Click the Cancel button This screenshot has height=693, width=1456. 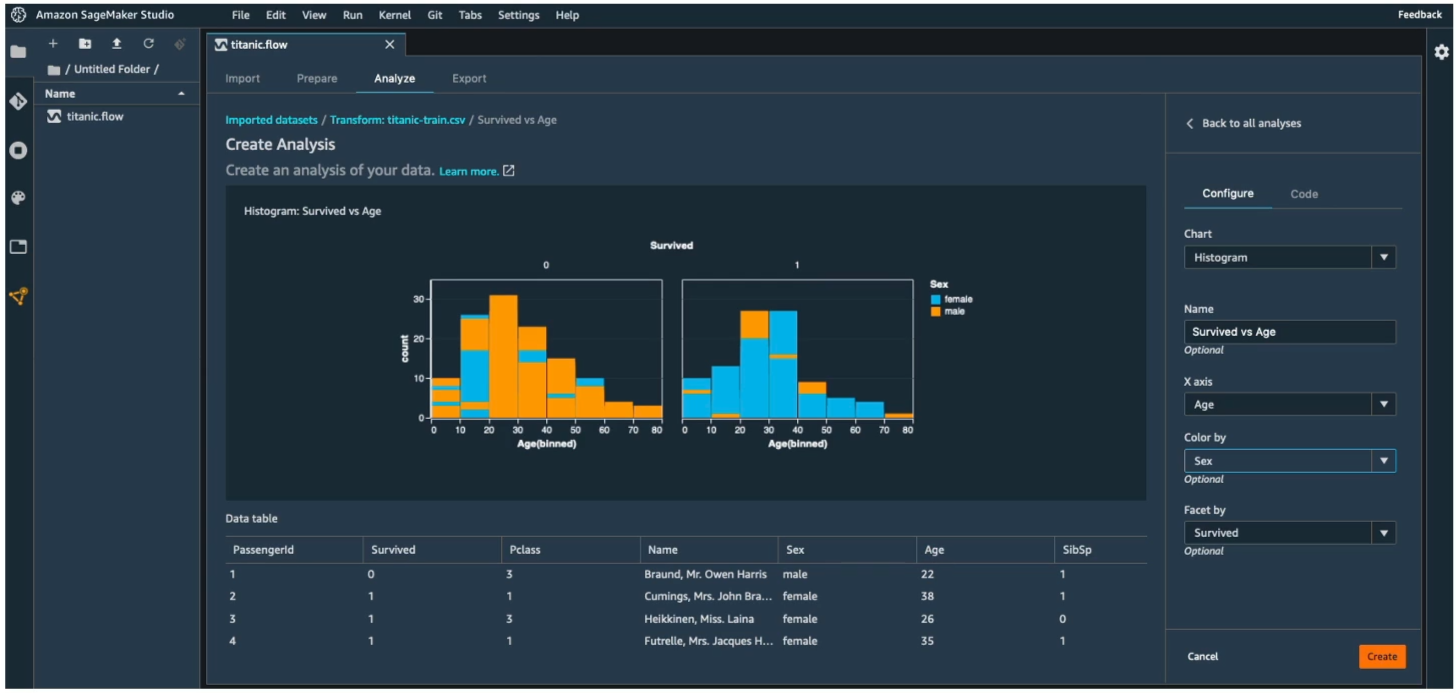1203,657
